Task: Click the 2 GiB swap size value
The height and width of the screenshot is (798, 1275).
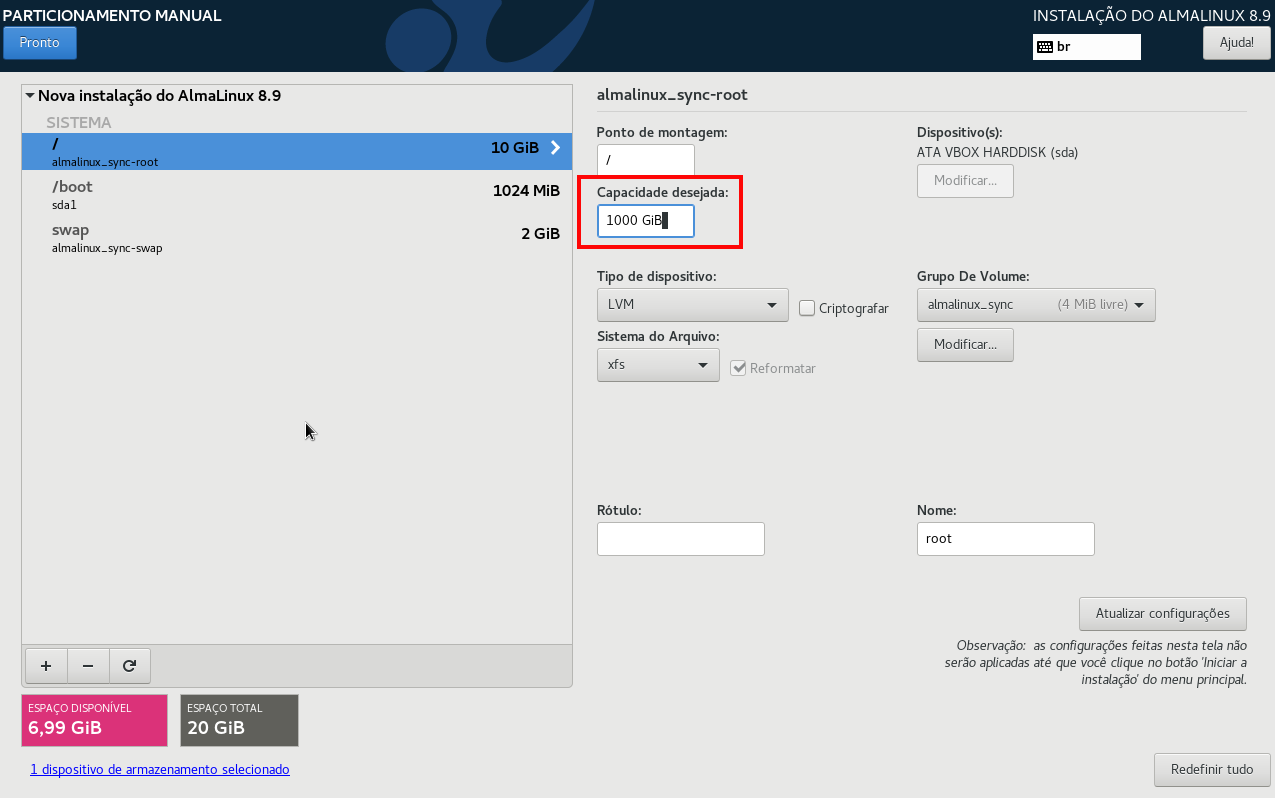Action: click(x=540, y=233)
